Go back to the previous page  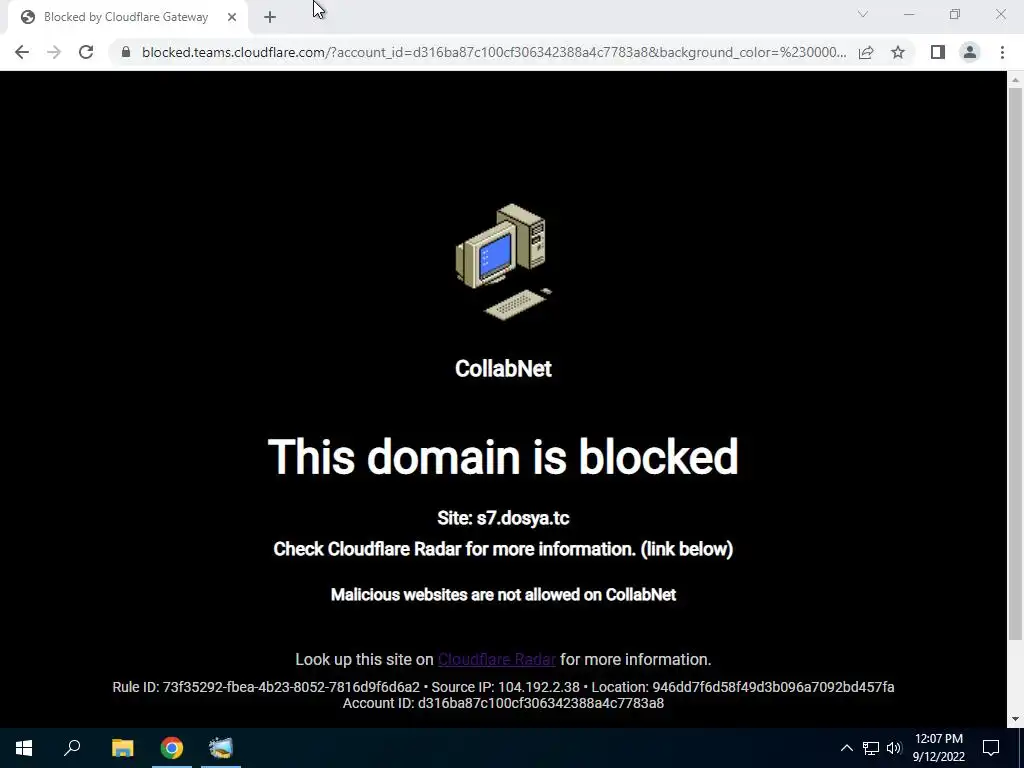[x=22, y=52]
